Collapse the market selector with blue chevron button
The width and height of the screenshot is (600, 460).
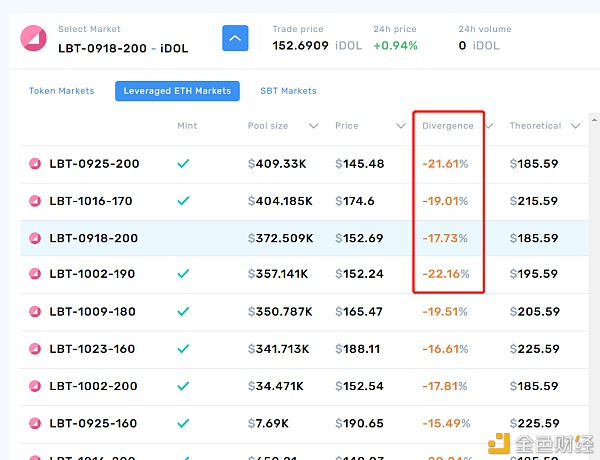point(235,40)
